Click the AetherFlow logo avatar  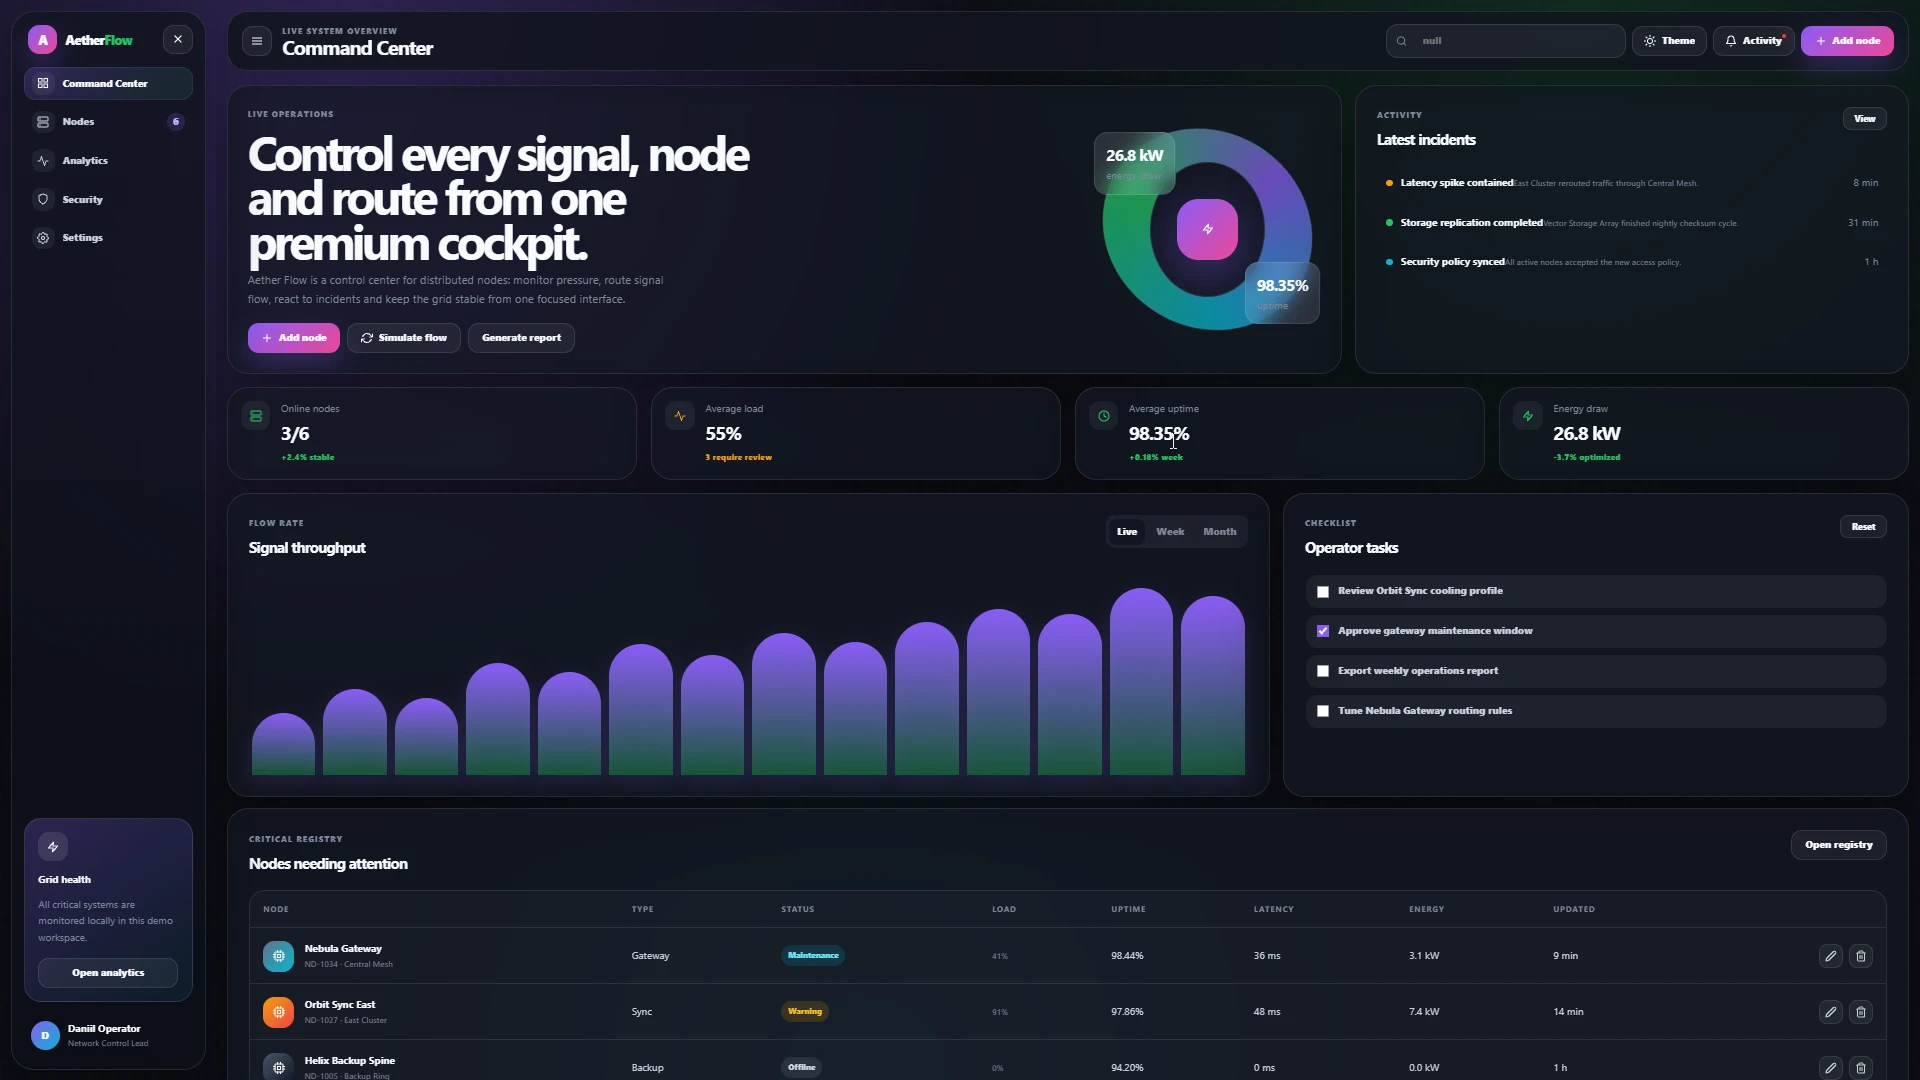42,40
